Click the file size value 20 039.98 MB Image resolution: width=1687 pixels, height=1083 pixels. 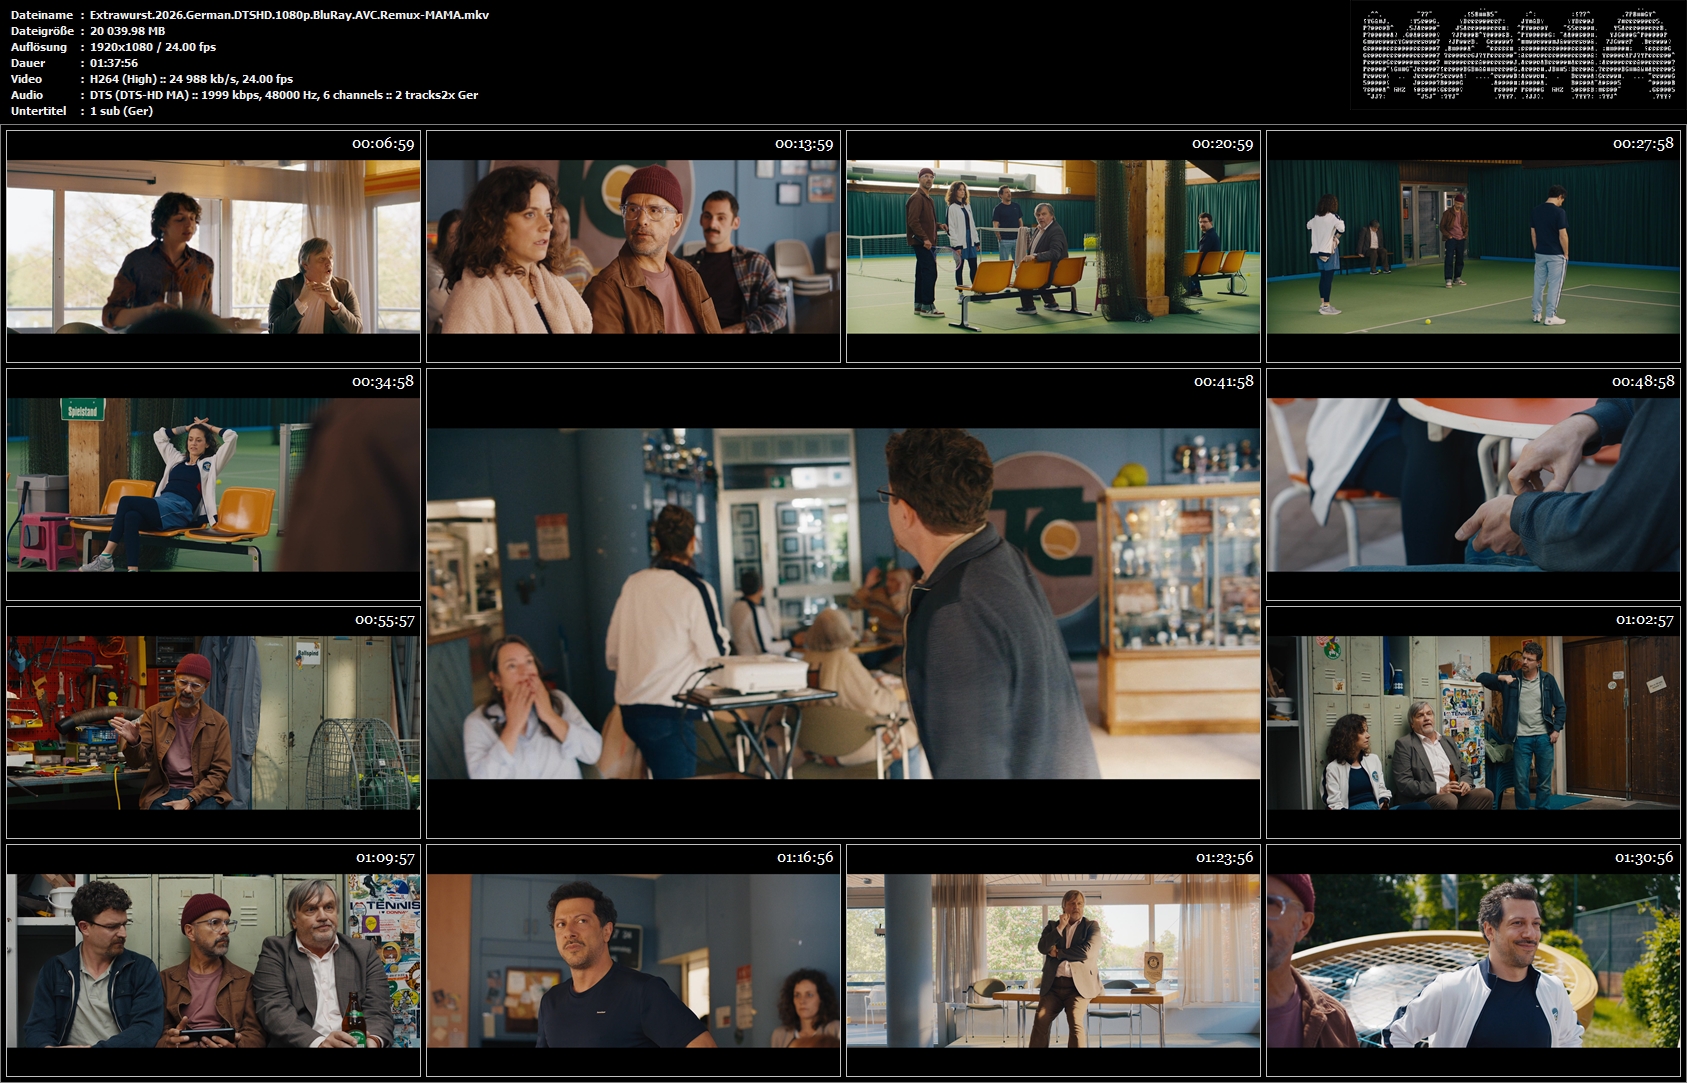127,31
